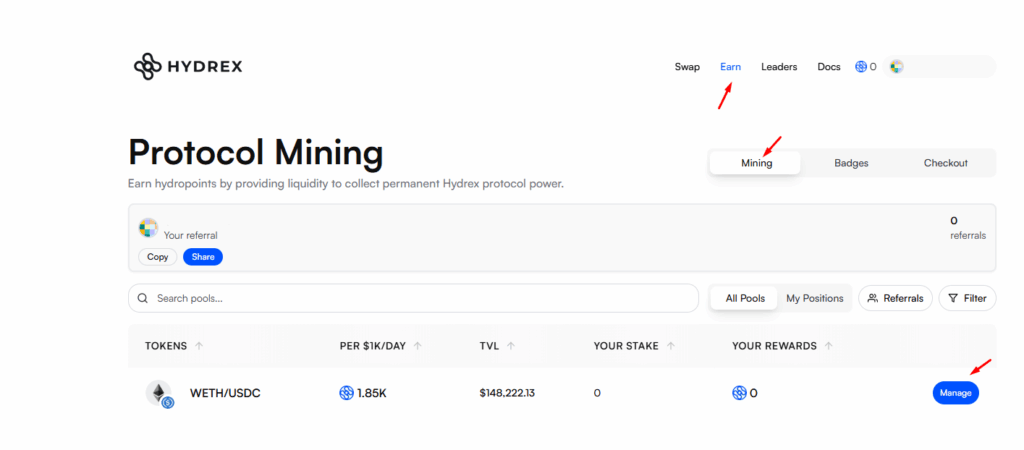Click the YOUR STAKE column header
Viewport: 1024px width, 450px height.
[626, 346]
